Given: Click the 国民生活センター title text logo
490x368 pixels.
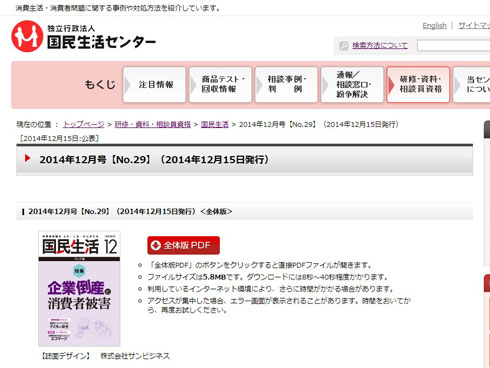Looking at the screenshot, I should point(101,42).
